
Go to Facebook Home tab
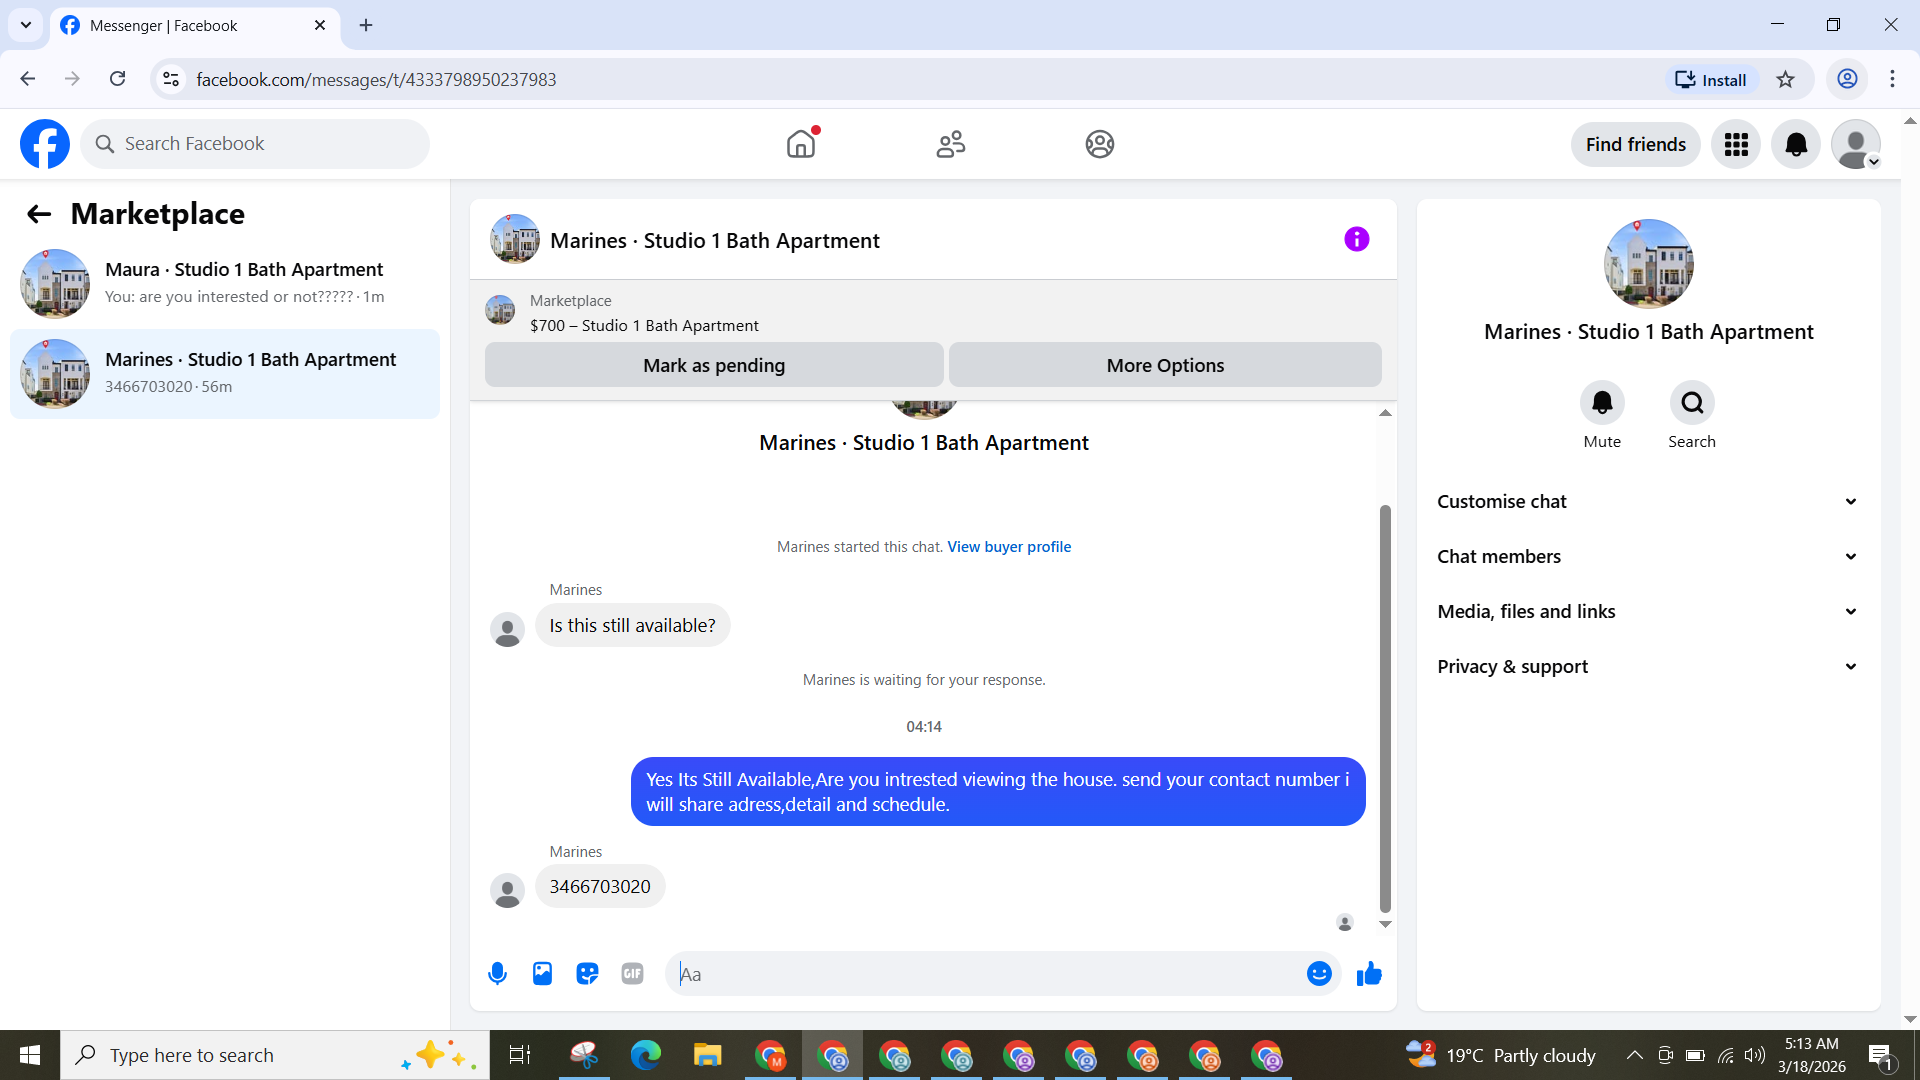coord(801,144)
